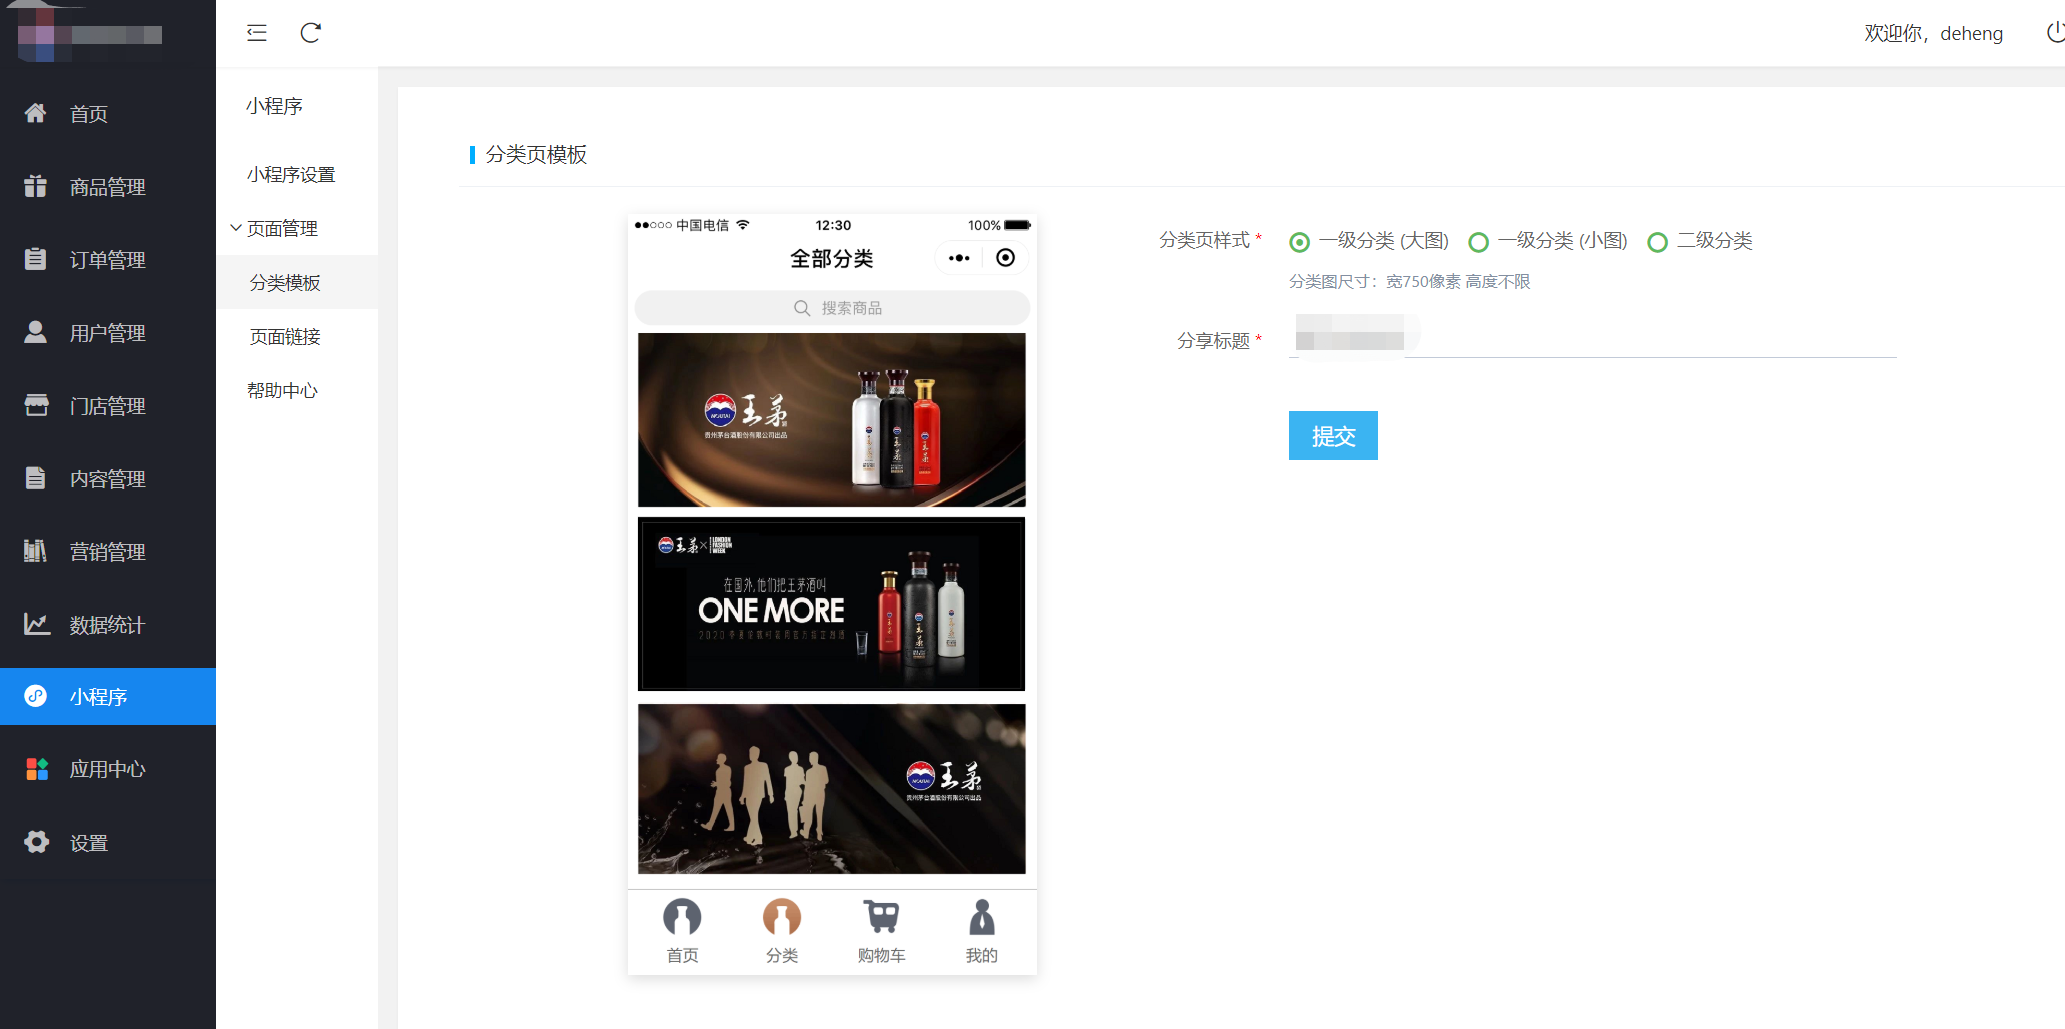Screen dimensions: 2065x1029
Task: Select 一级分类 (大图) radio option
Action: pyautogui.click(x=1300, y=242)
